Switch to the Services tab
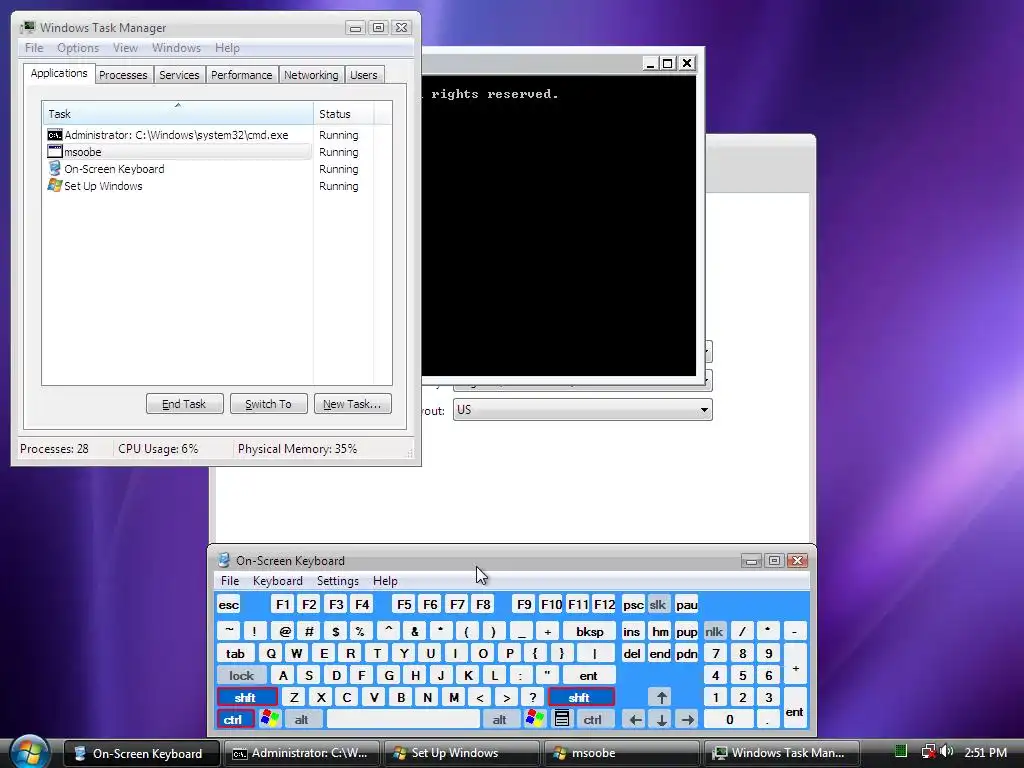 click(179, 75)
